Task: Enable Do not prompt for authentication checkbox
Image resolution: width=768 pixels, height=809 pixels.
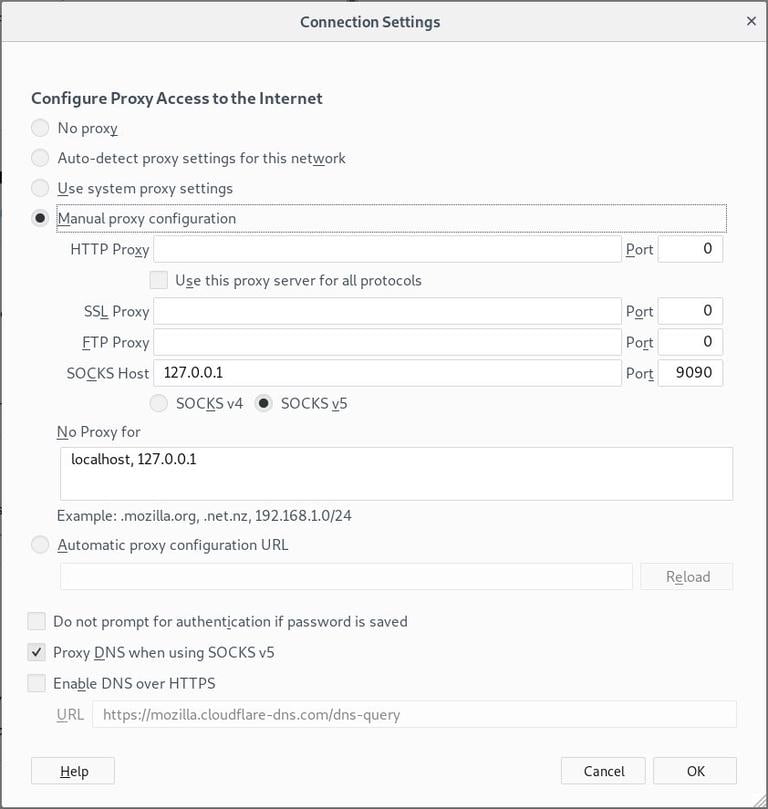Action: [37, 621]
